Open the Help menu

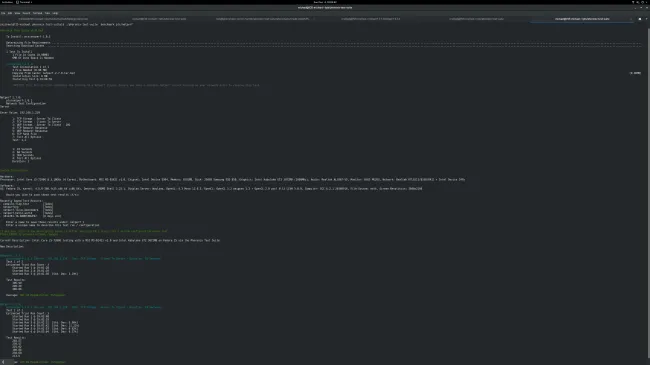click(55, 13)
